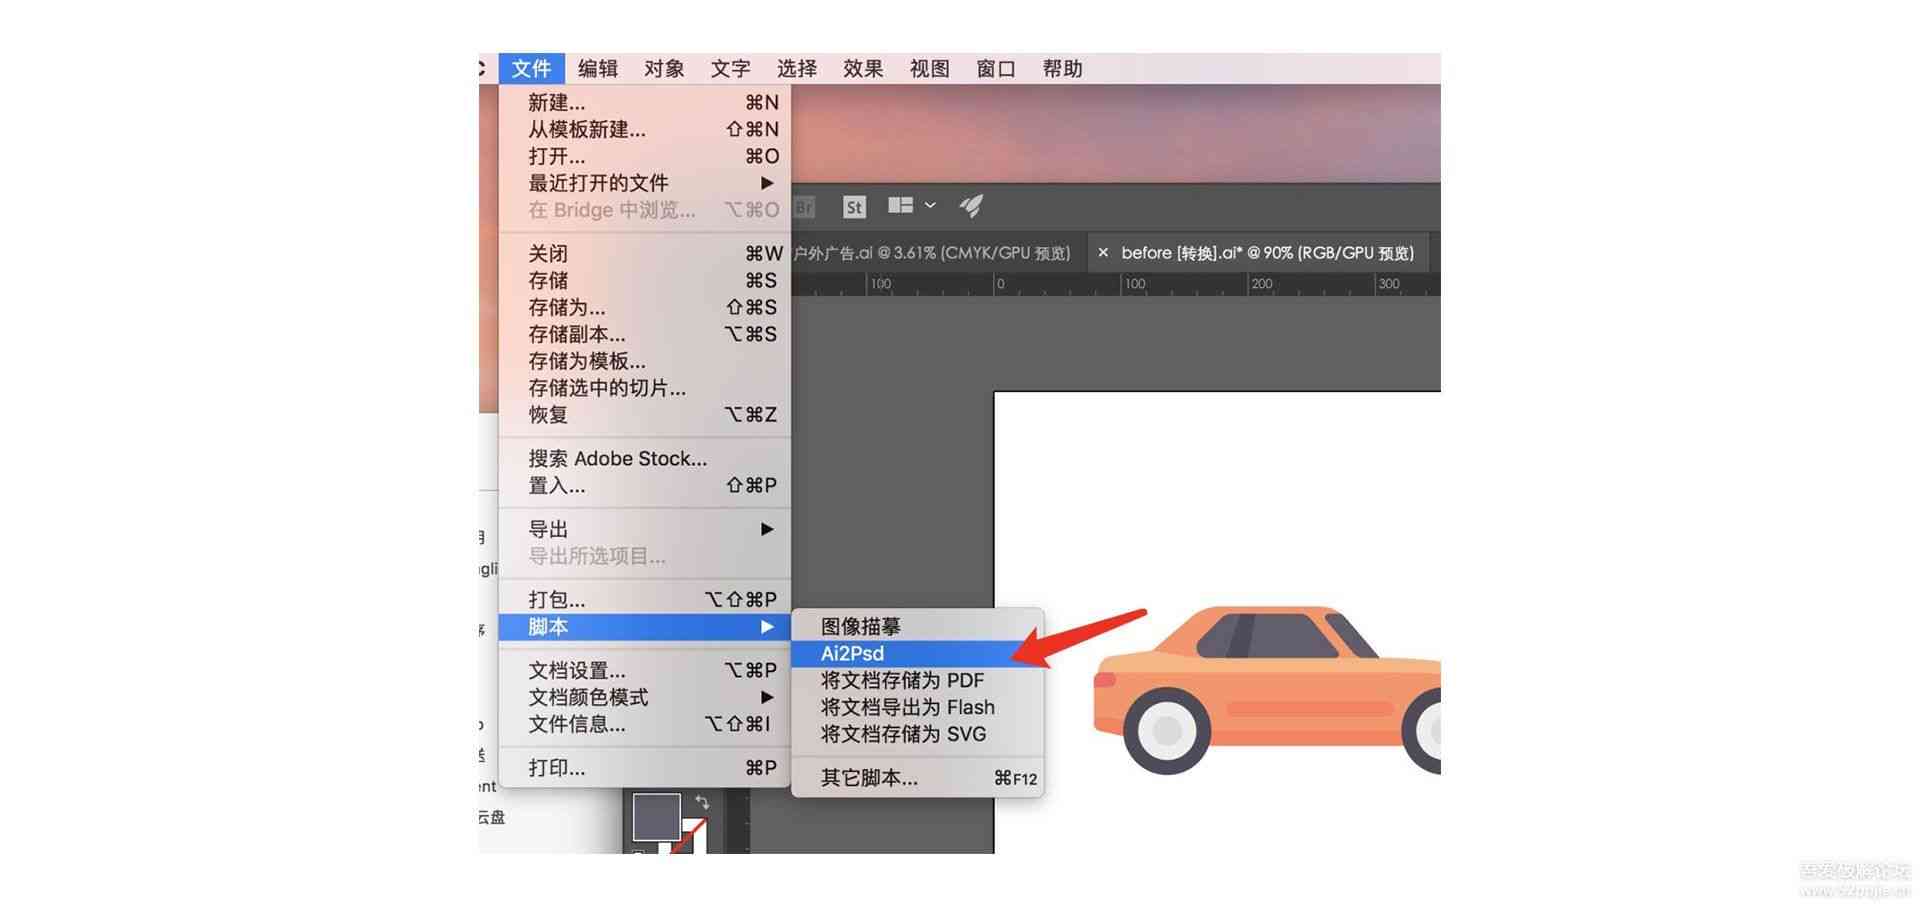Select 将文档导出为 Flash script
This screenshot has height=907, width=1920.
point(917,707)
